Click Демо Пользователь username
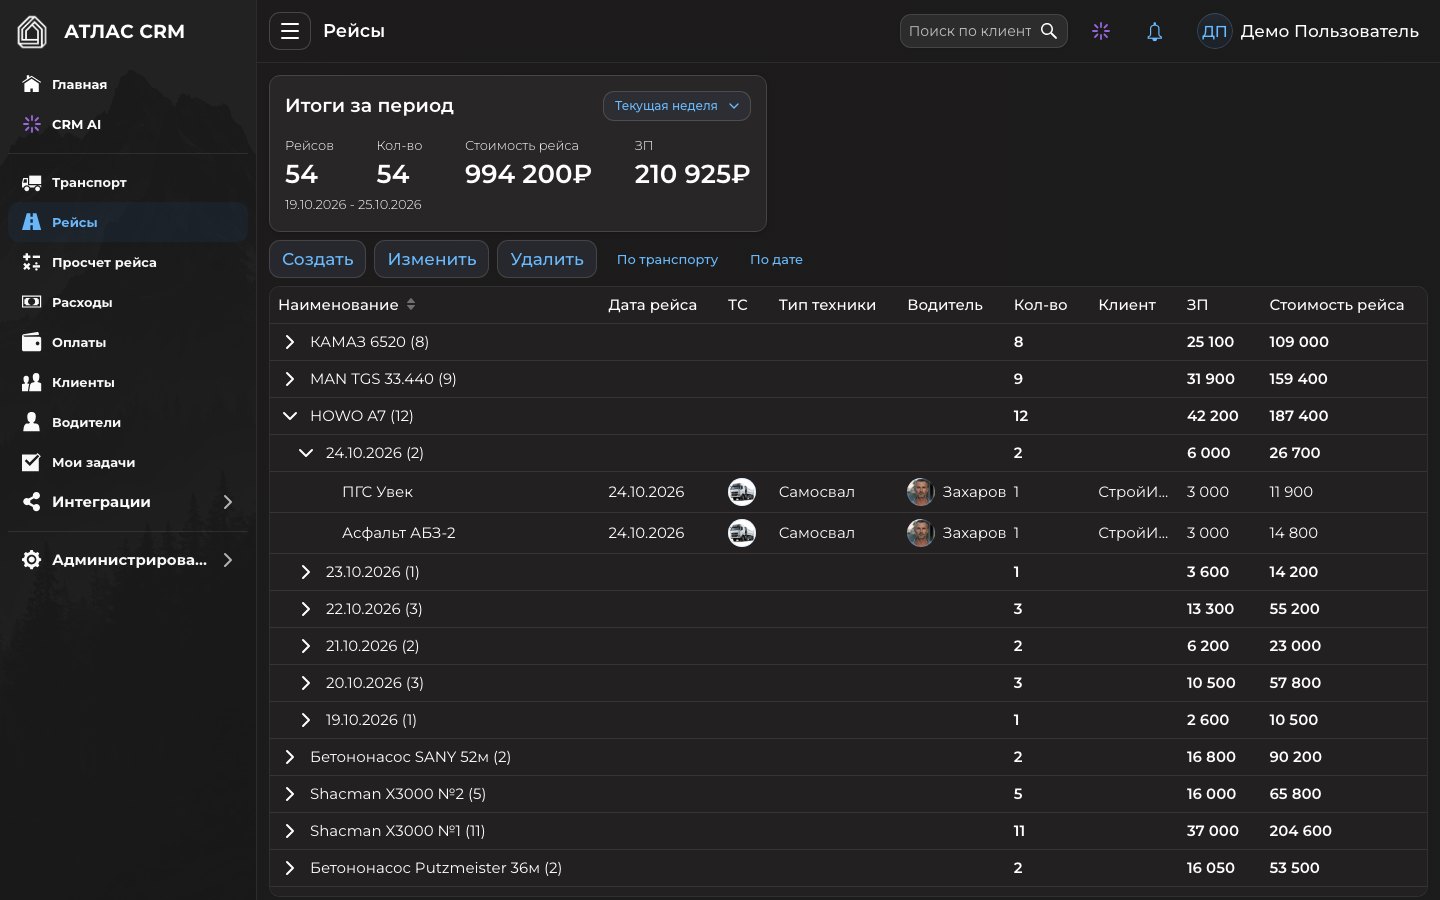The width and height of the screenshot is (1440, 900). point(1329,31)
